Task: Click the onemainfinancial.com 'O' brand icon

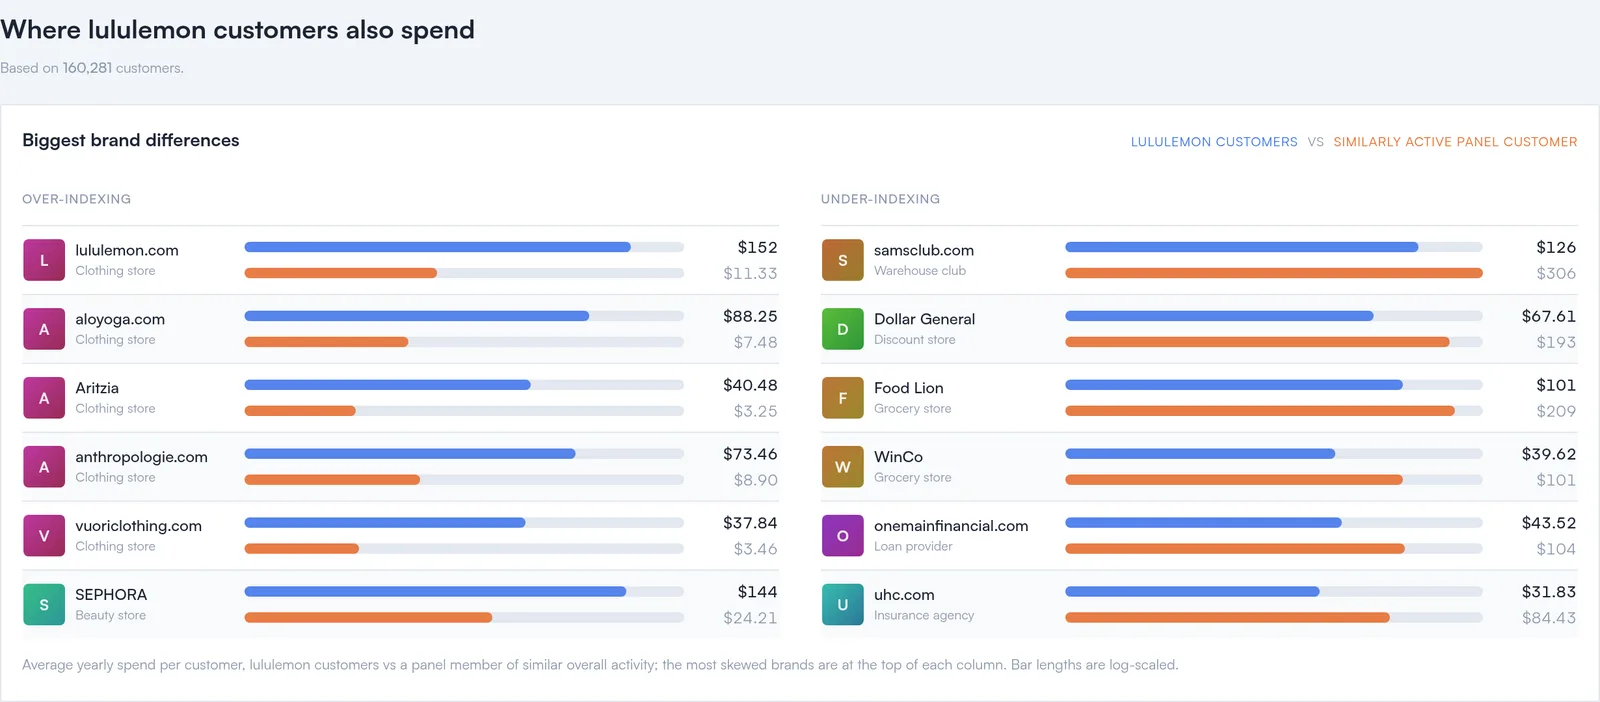Action: tap(843, 536)
